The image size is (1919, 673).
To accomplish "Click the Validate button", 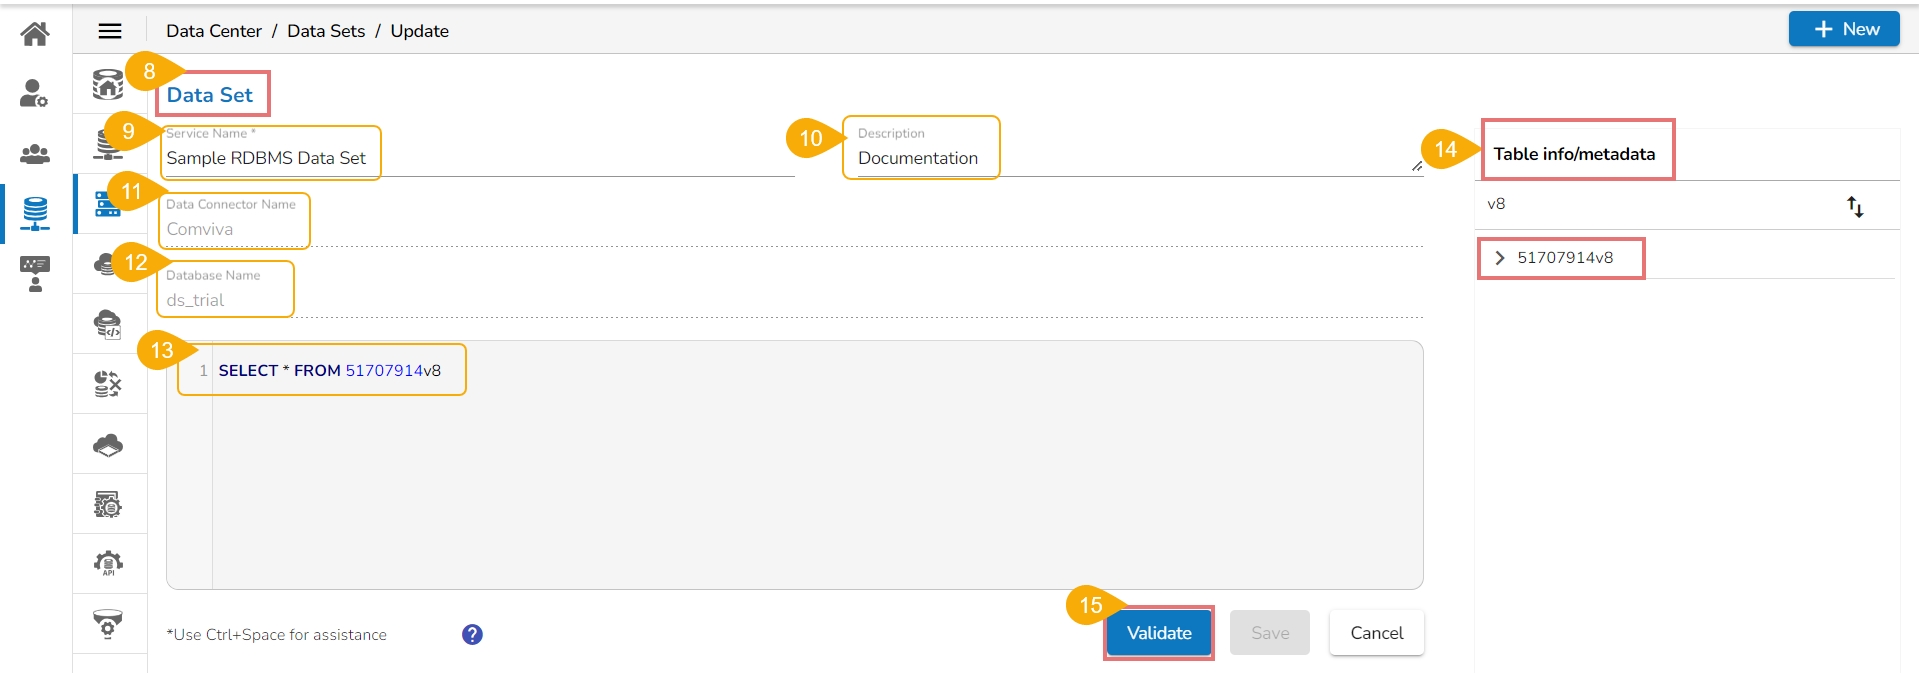I will [1159, 633].
